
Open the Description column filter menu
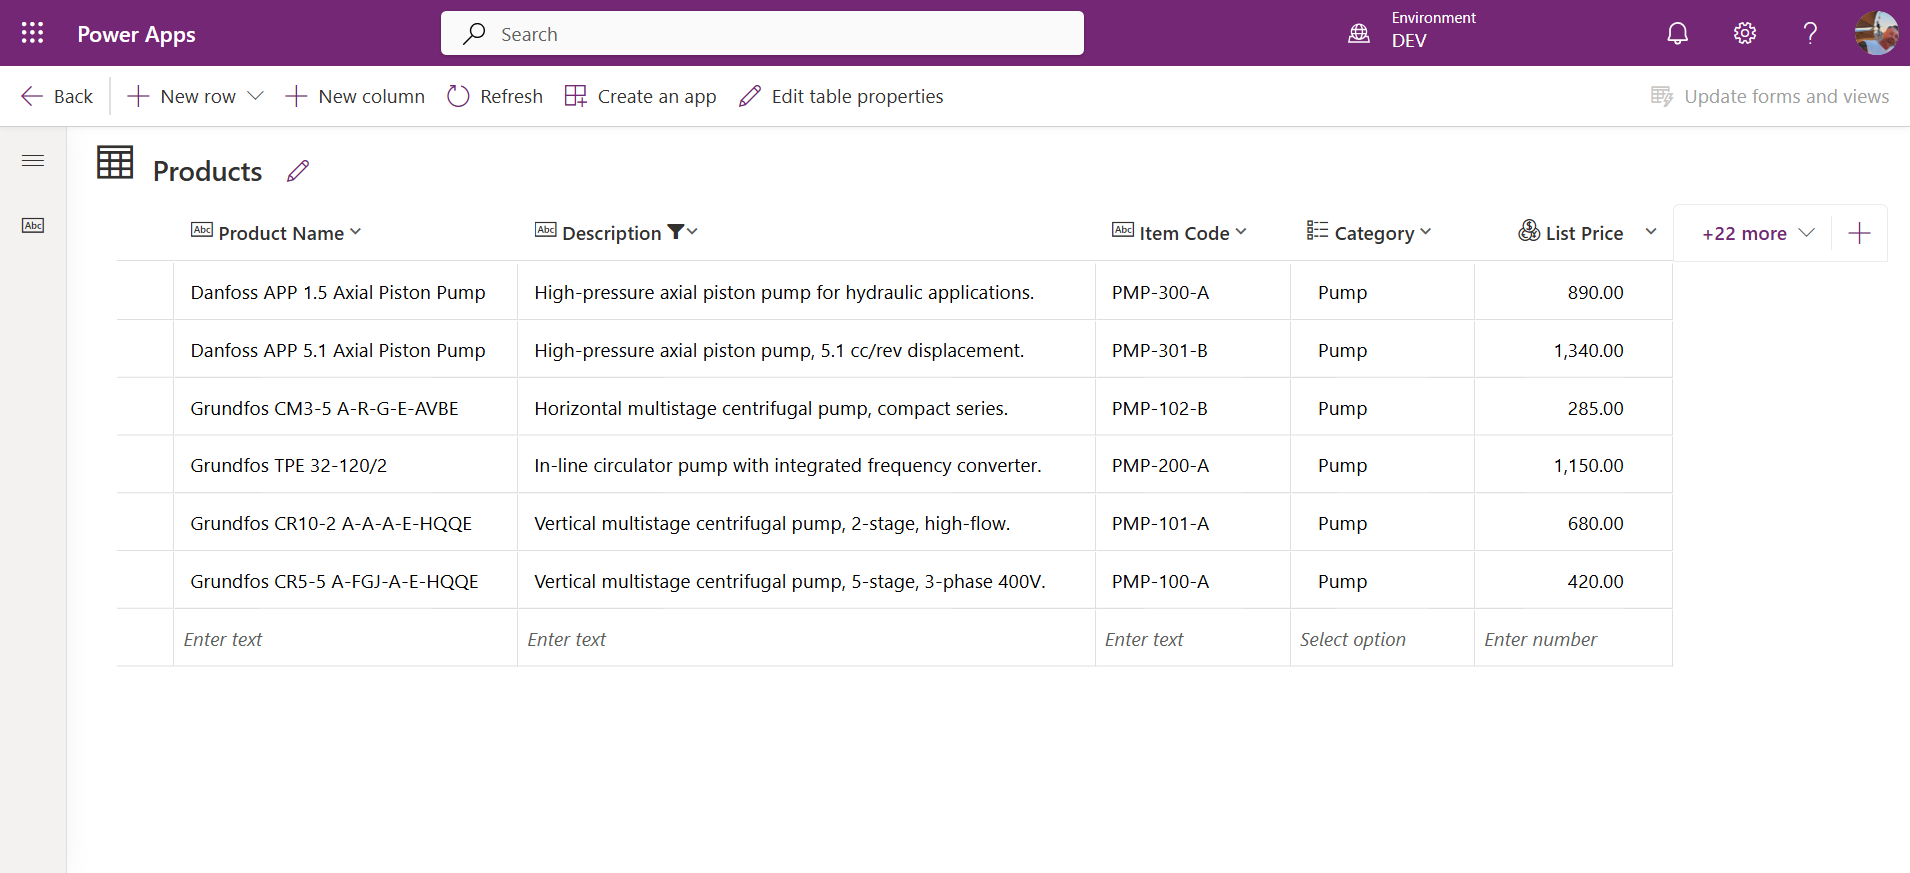683,232
